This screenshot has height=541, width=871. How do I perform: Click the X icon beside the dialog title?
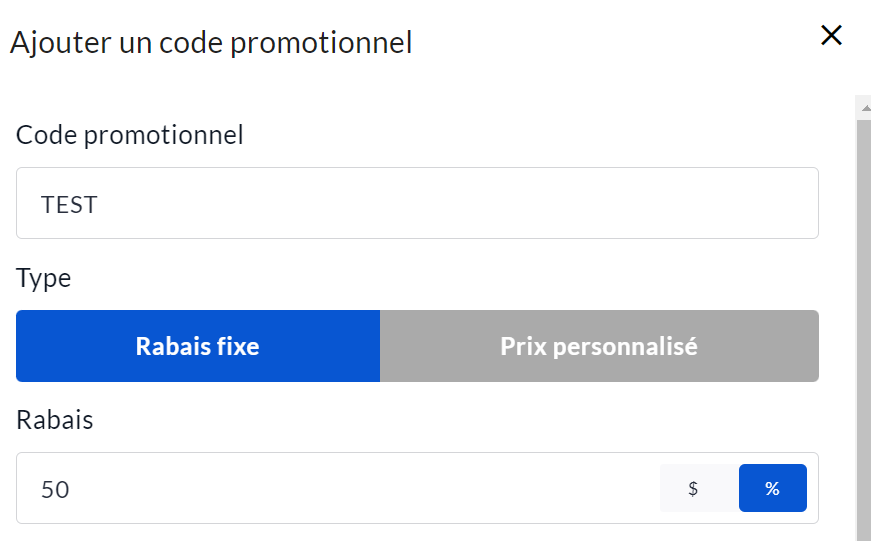[x=831, y=36]
